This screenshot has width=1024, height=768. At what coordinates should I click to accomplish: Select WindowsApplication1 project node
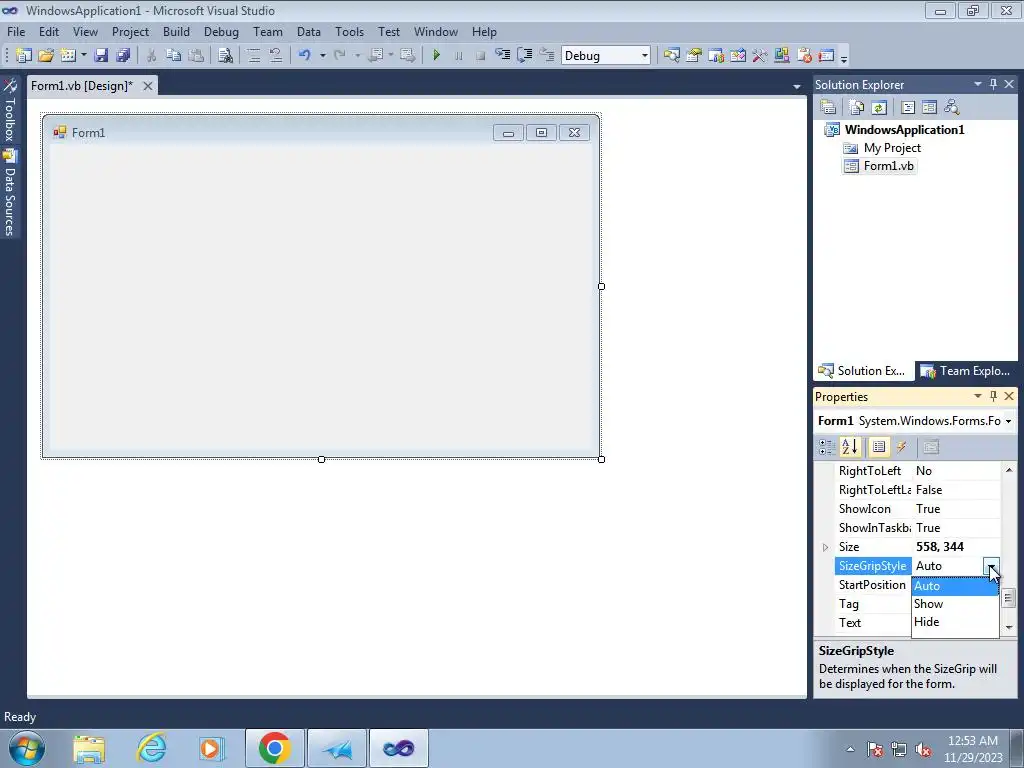tap(904, 129)
